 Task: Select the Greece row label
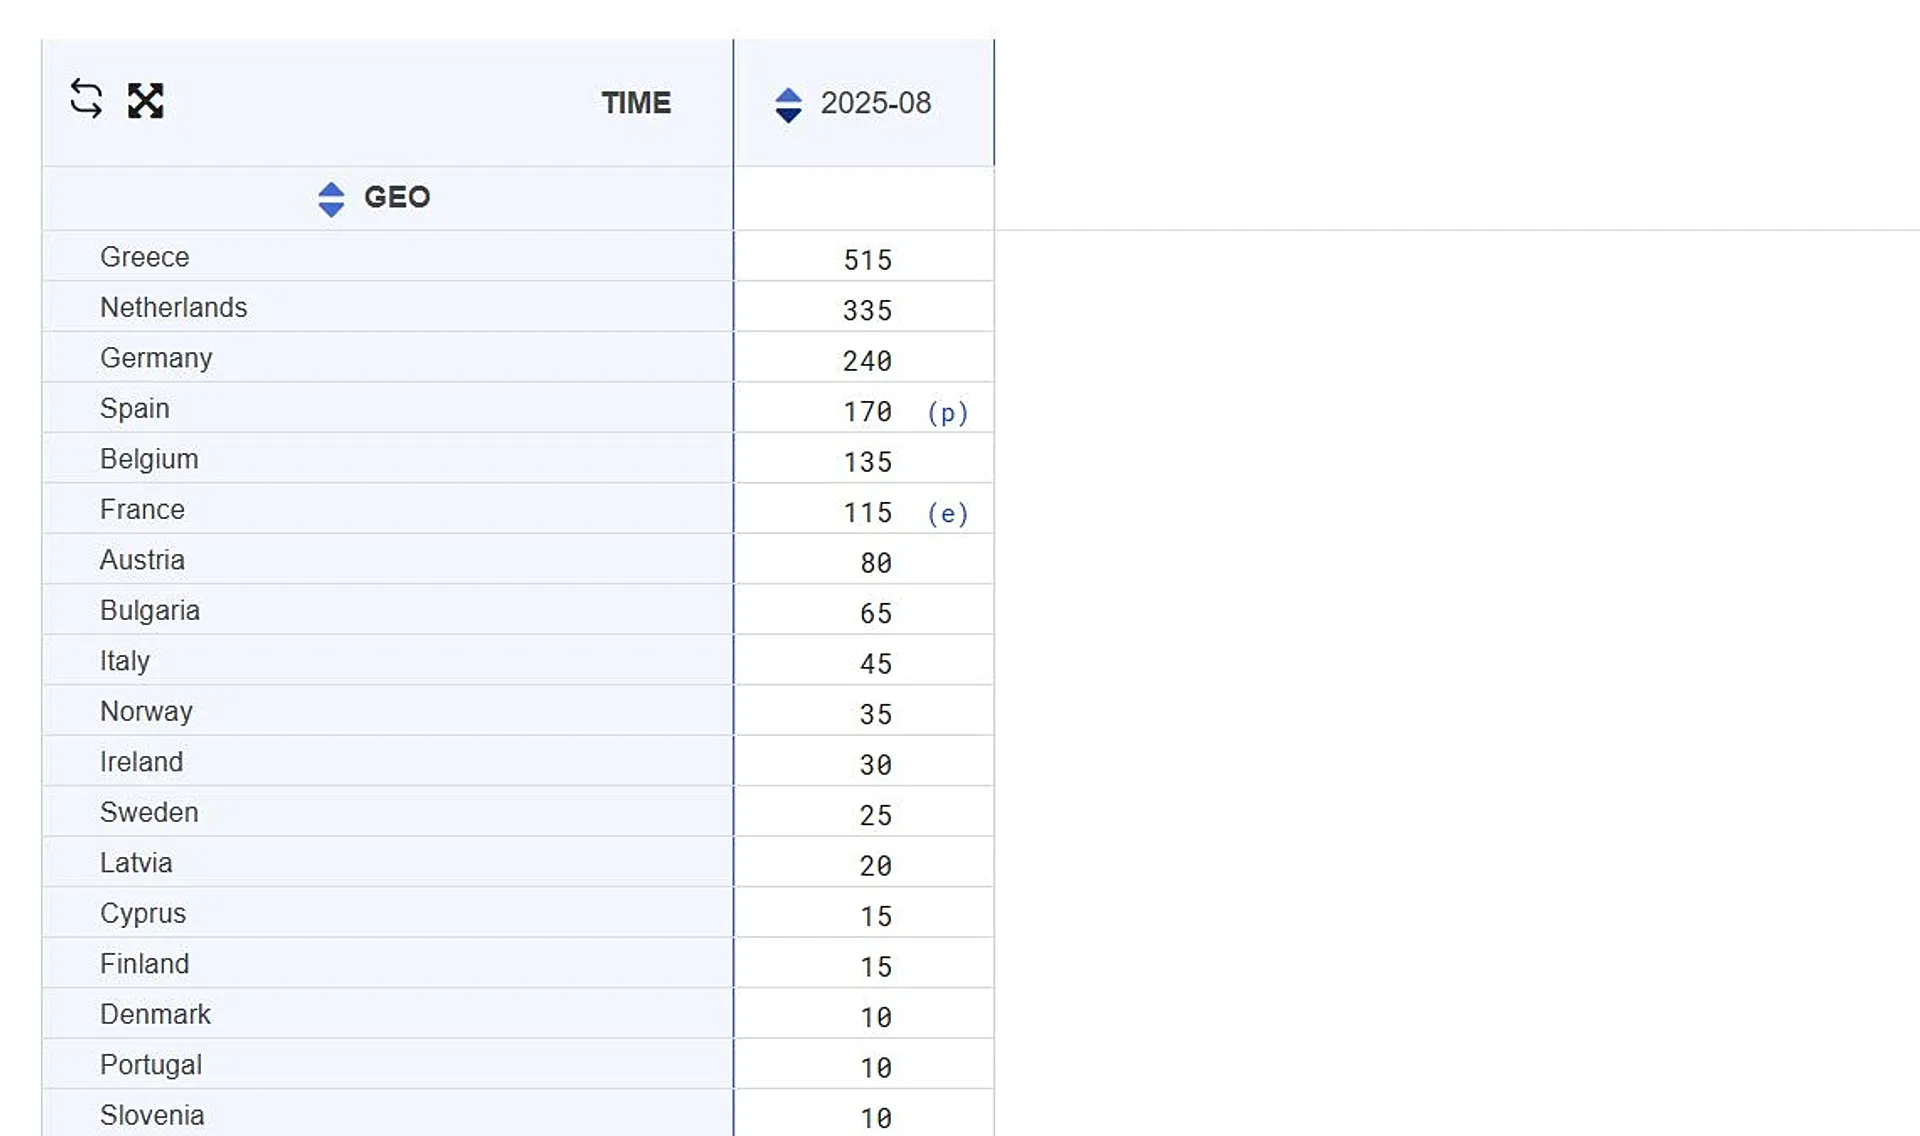tap(145, 257)
